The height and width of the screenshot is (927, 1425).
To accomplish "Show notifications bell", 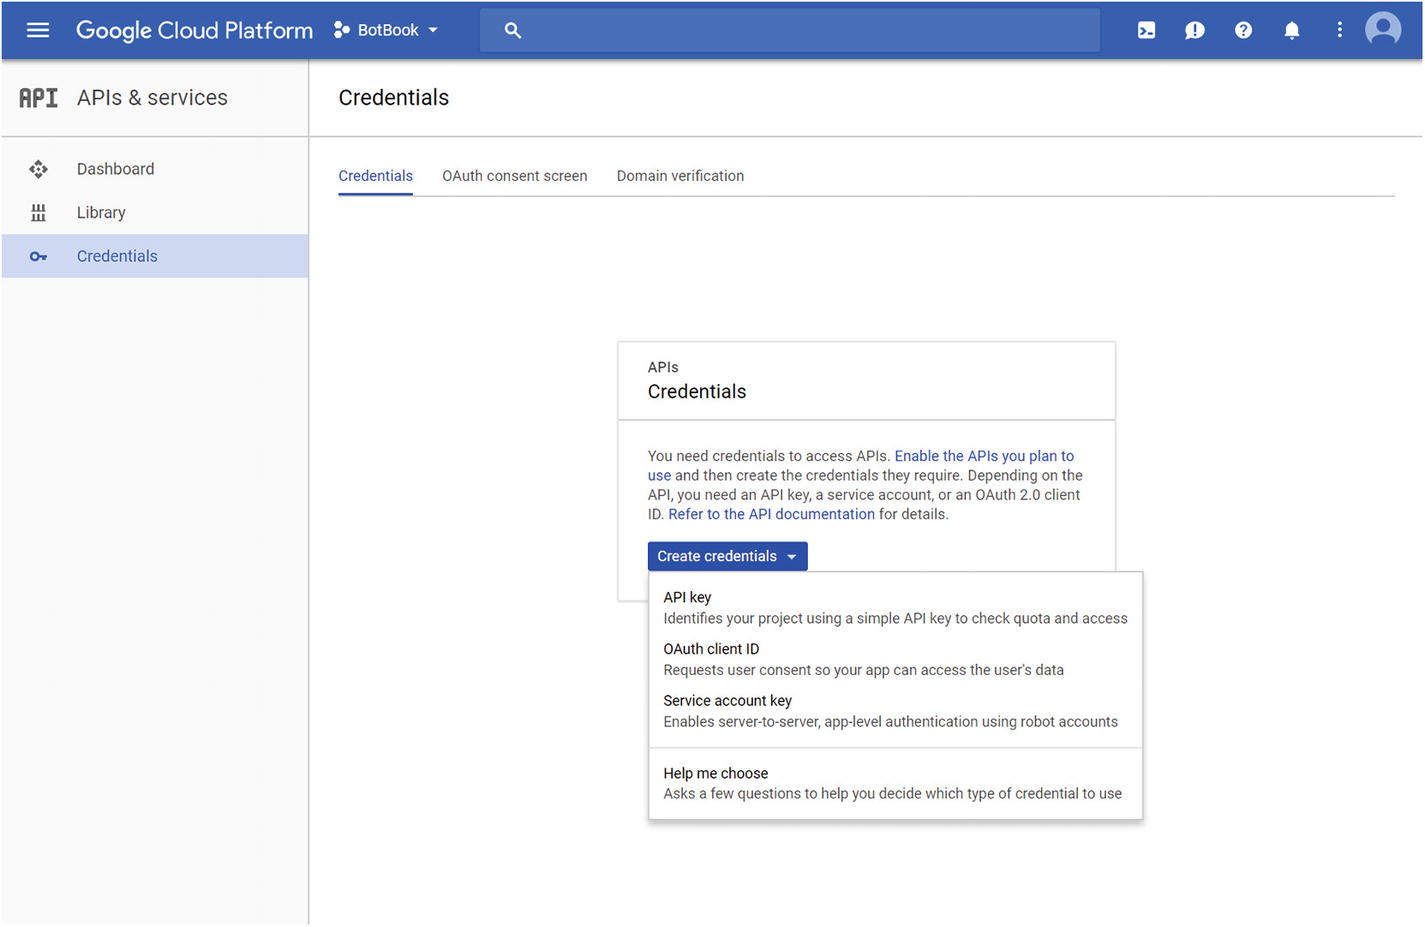I will [1291, 30].
